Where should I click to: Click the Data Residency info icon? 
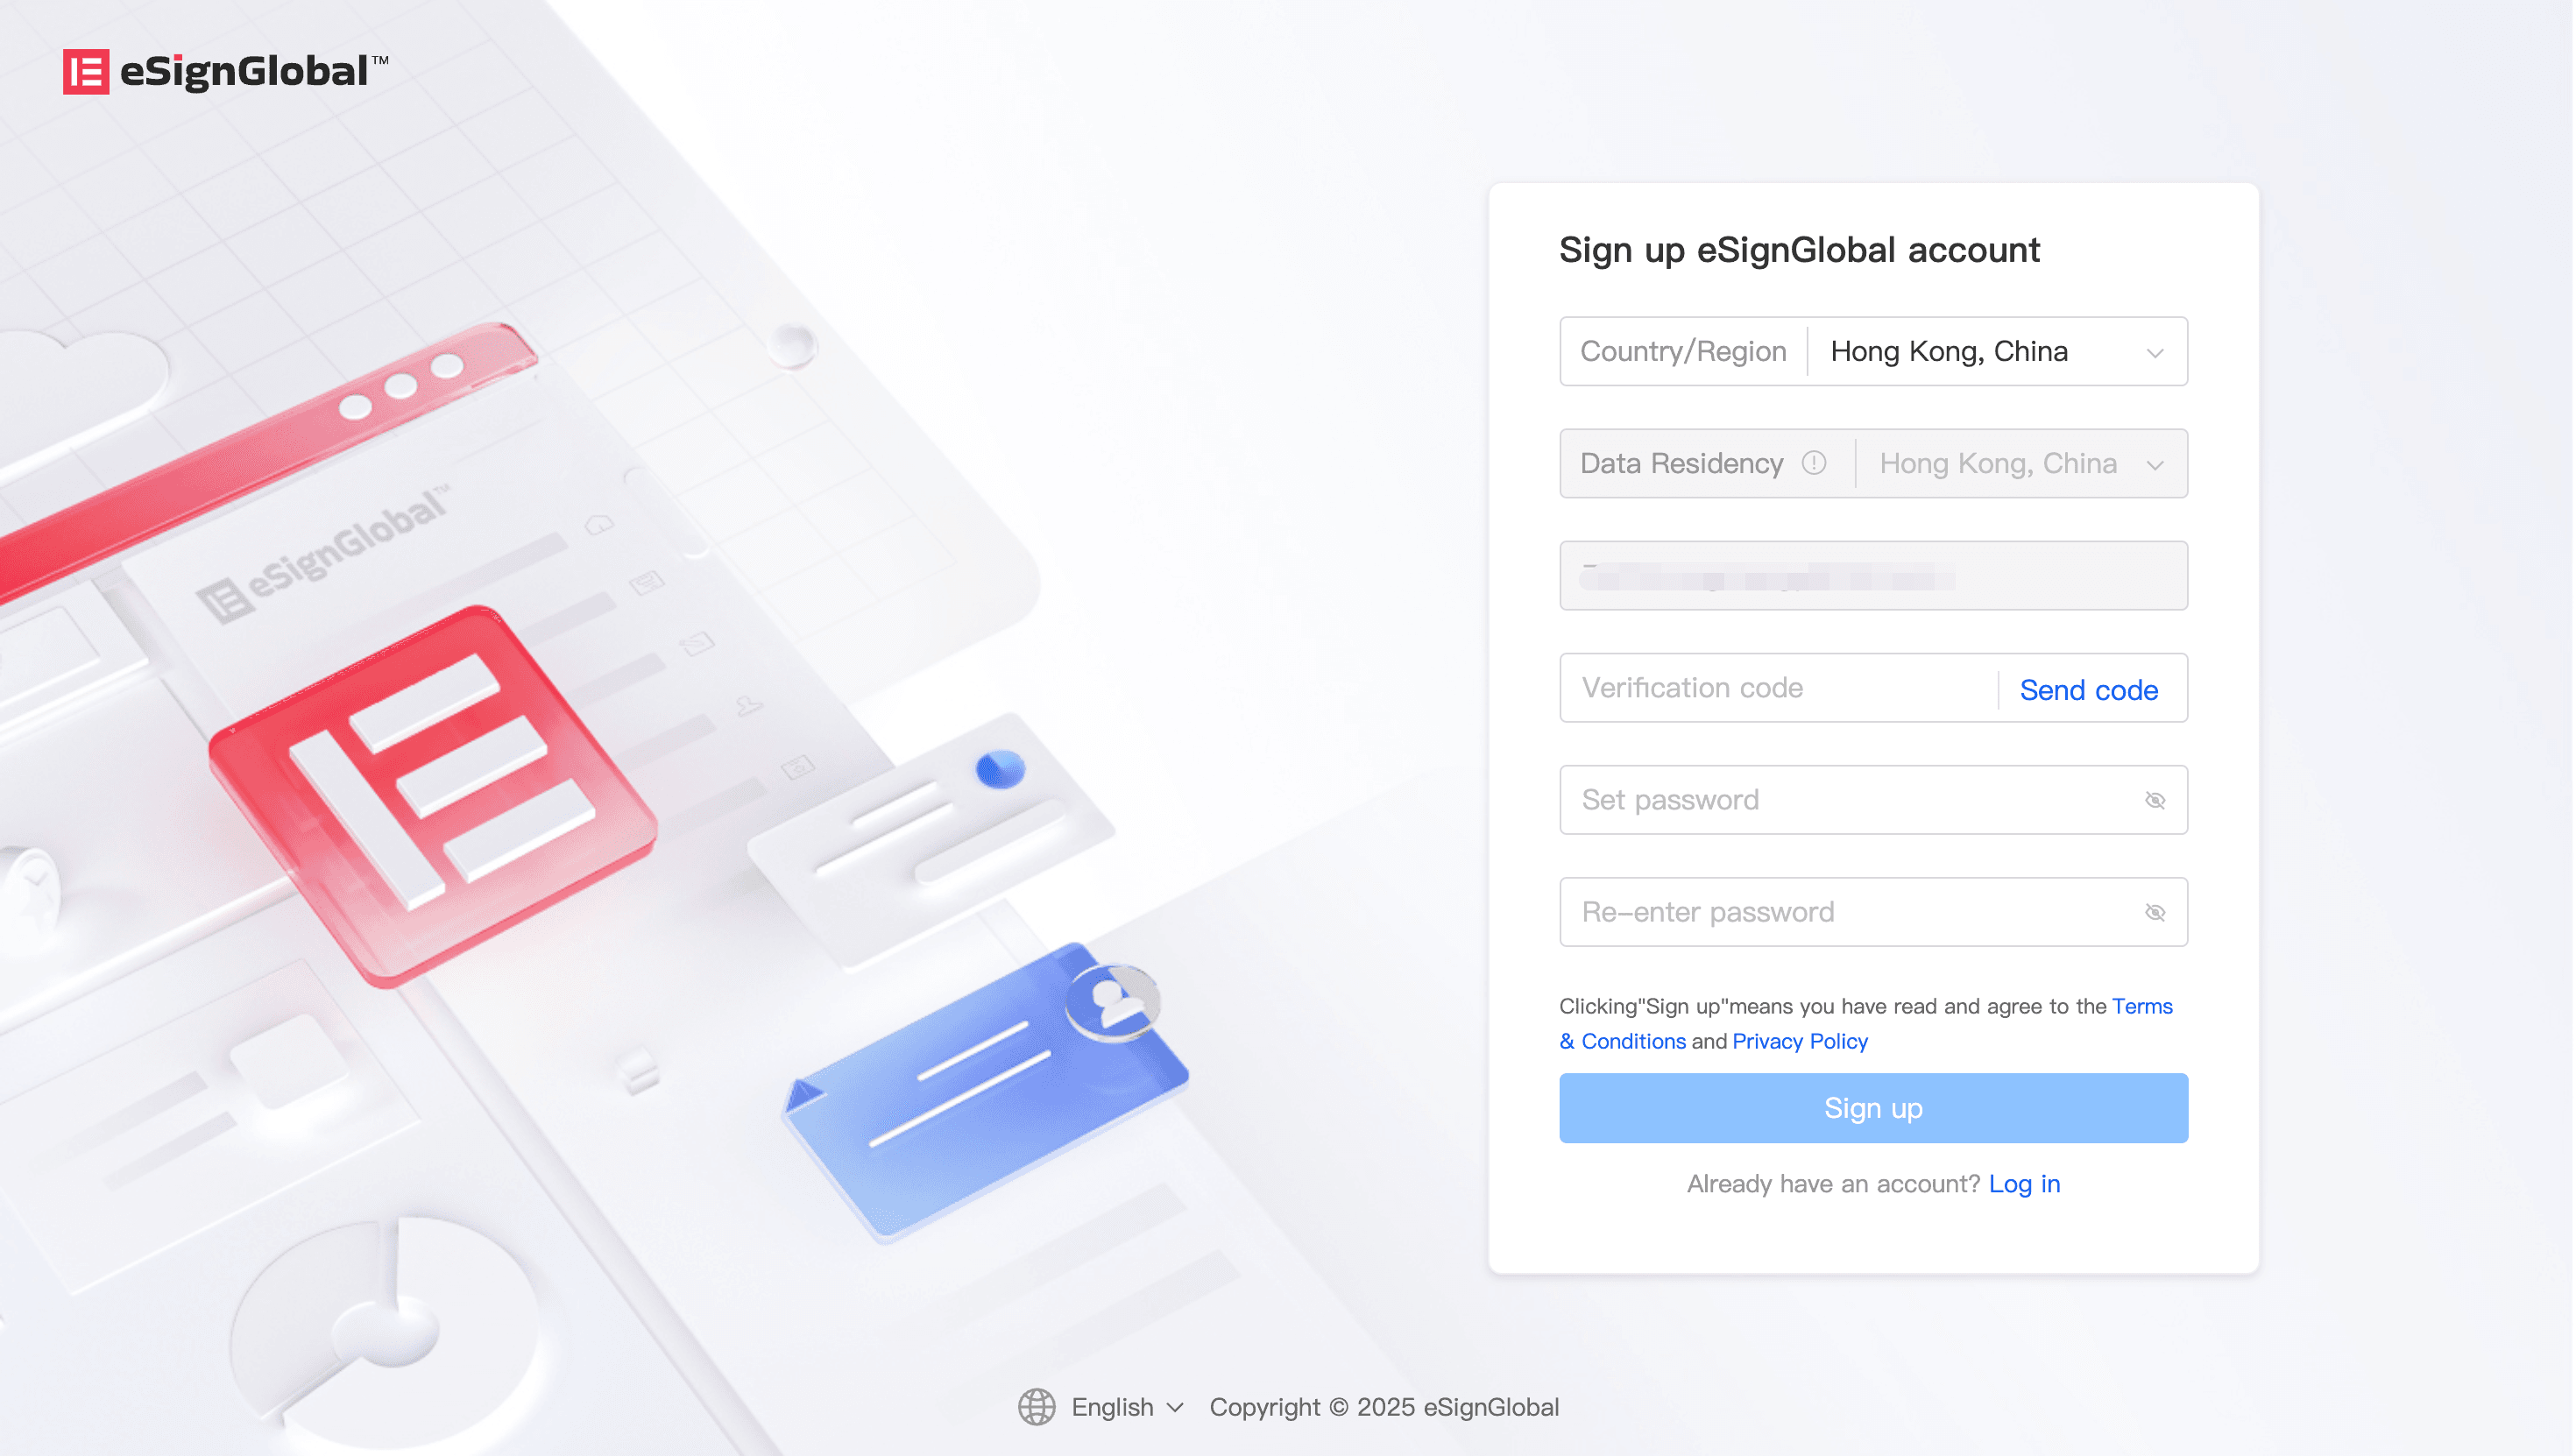[x=1814, y=463]
